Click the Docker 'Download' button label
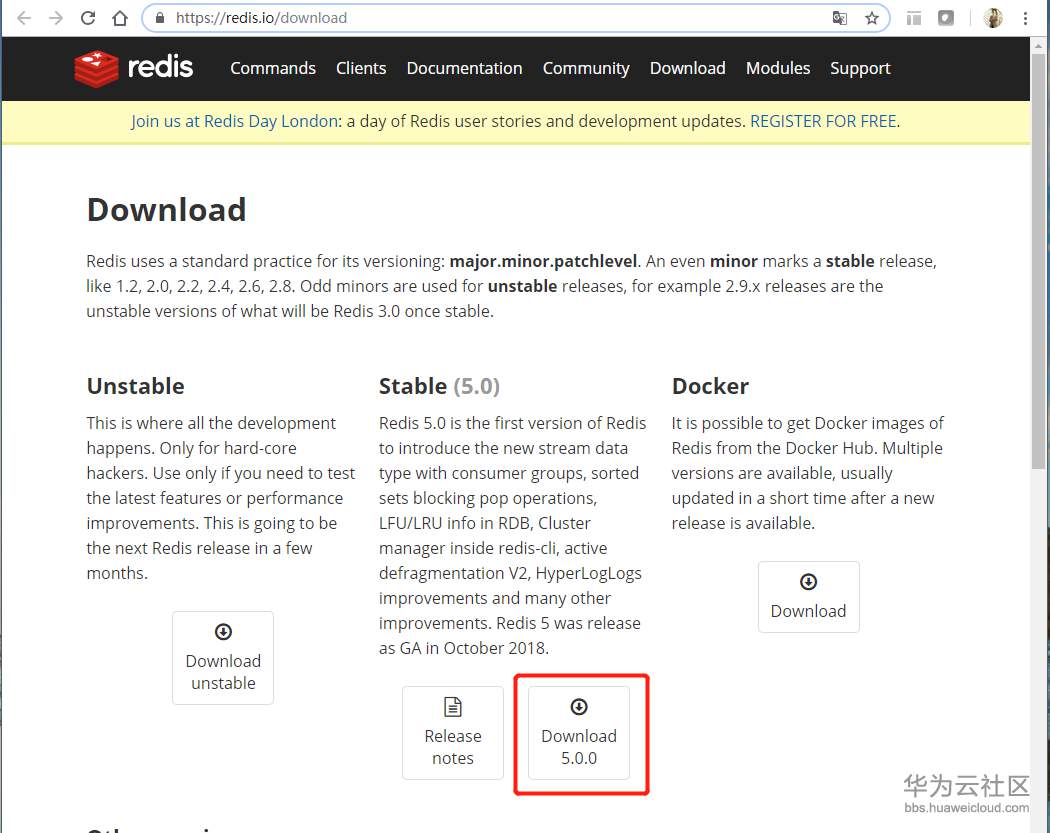The image size is (1050, 833). point(808,611)
